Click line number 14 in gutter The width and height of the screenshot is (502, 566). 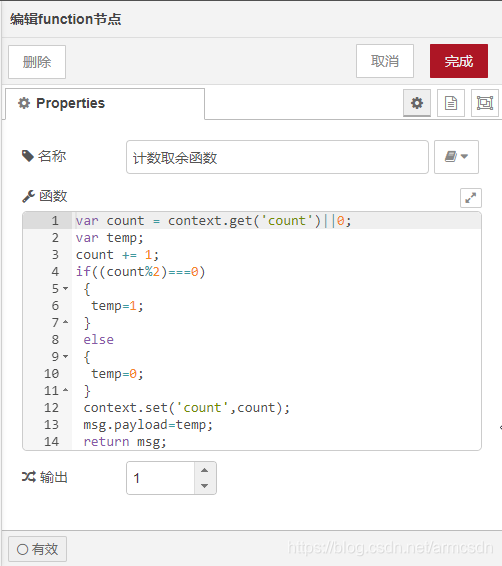coord(51,441)
